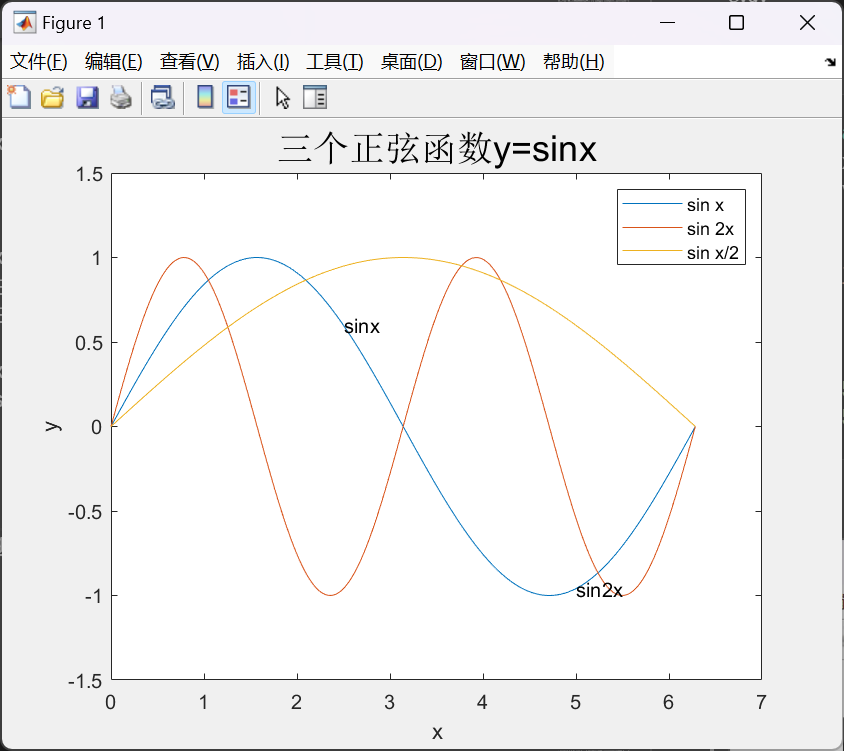This screenshot has height=751, width=844.
Task: Click the Link Plot icon
Action: coord(162,97)
